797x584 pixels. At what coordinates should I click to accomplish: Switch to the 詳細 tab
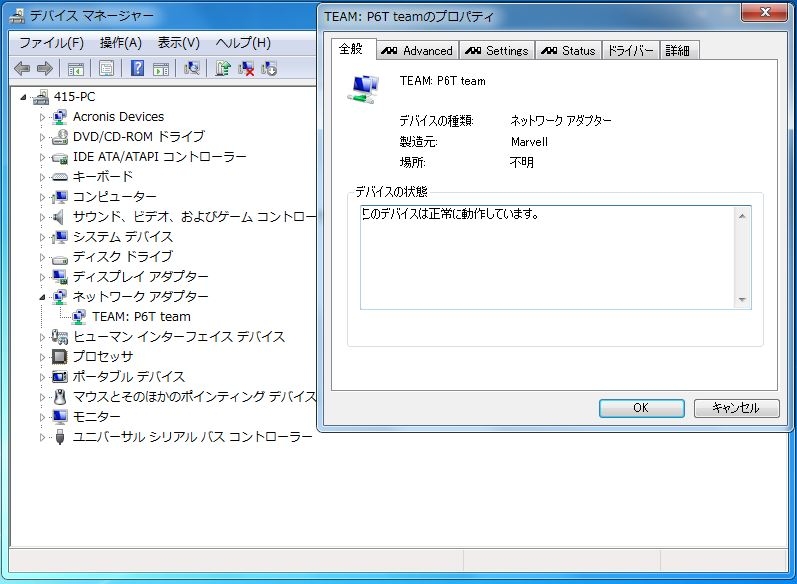pyautogui.click(x=679, y=51)
